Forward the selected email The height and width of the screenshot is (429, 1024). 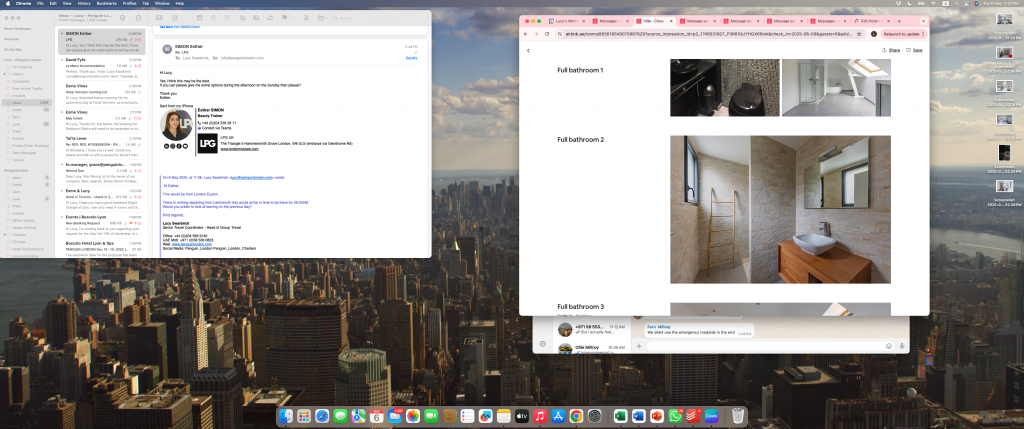click(x=270, y=18)
